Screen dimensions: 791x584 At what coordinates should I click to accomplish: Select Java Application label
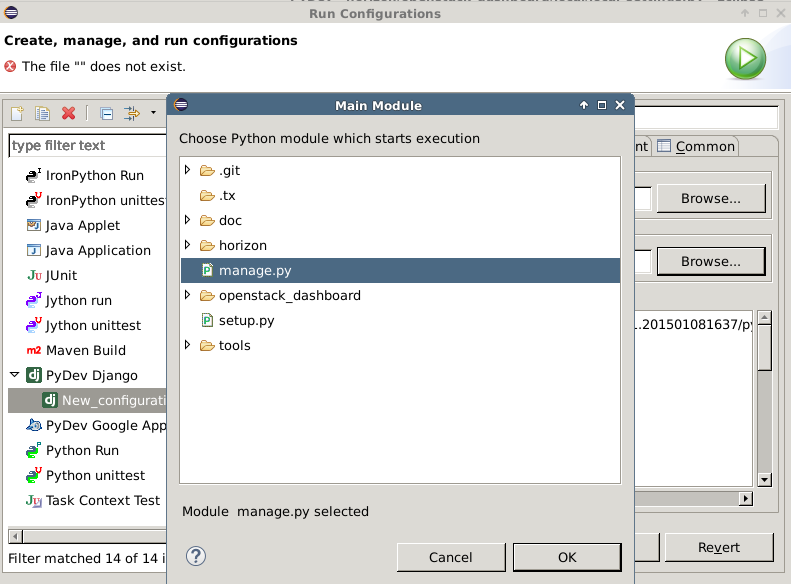point(98,251)
